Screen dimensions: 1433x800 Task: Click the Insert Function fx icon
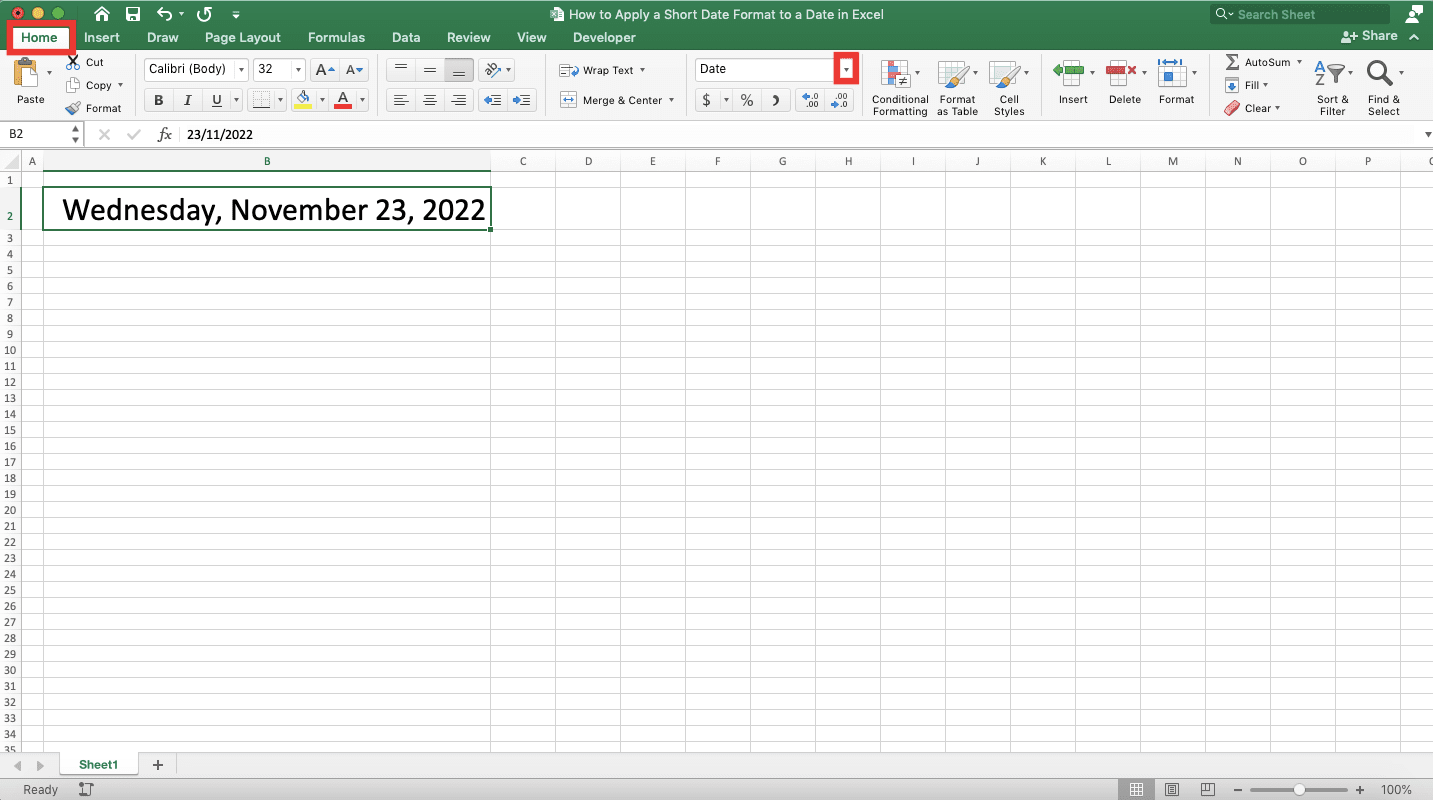point(165,134)
